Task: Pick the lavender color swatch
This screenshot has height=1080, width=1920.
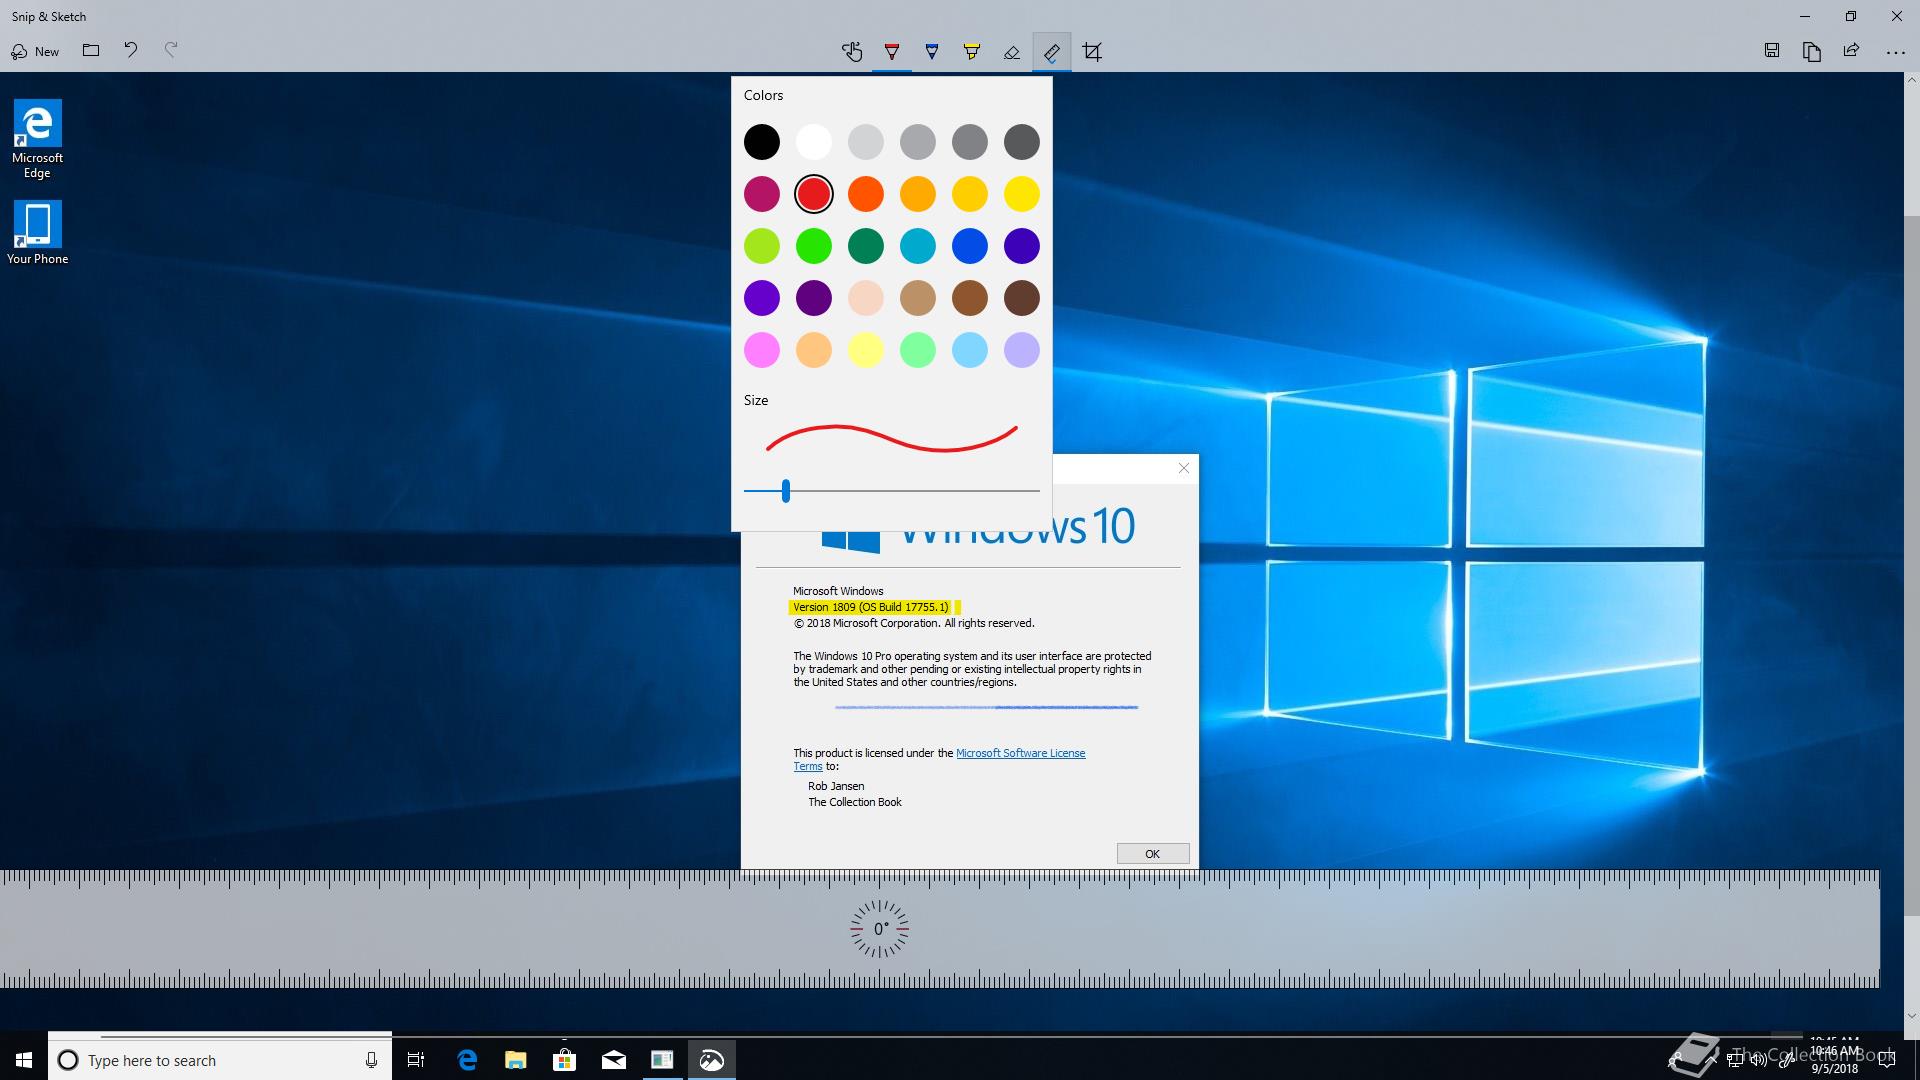Action: 1022,350
